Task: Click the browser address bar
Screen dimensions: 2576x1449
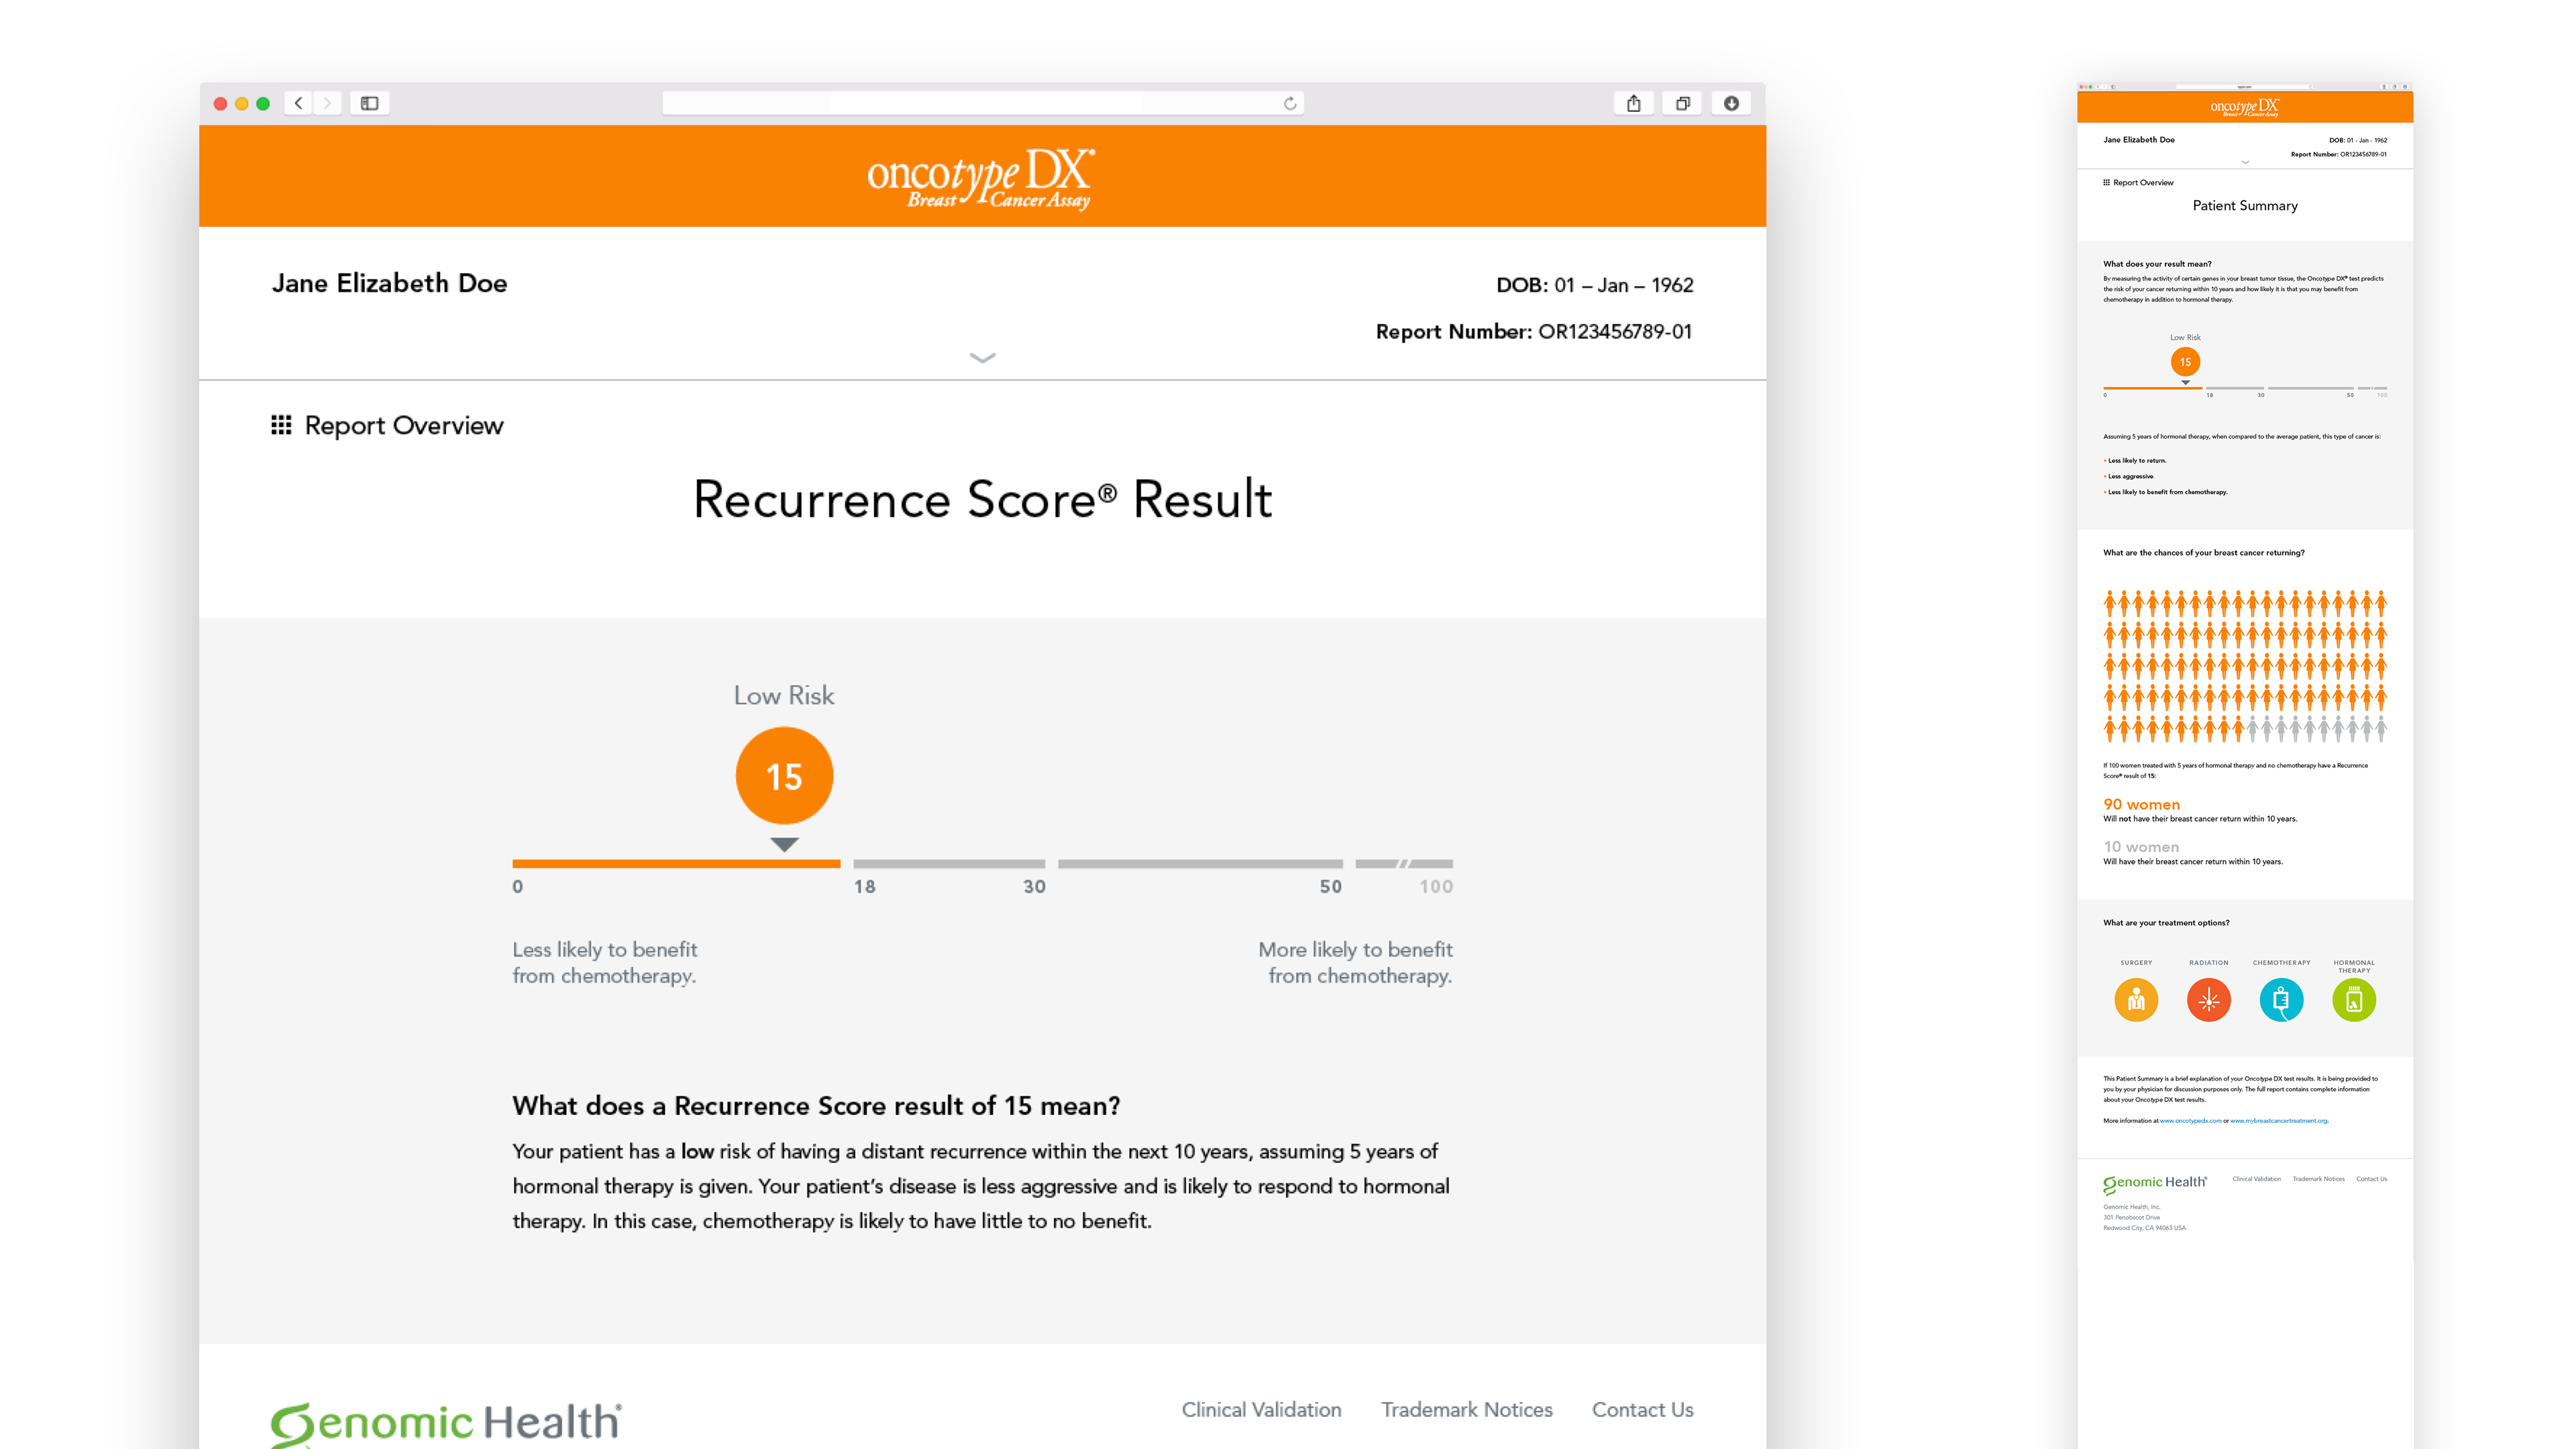Action: tap(982, 103)
